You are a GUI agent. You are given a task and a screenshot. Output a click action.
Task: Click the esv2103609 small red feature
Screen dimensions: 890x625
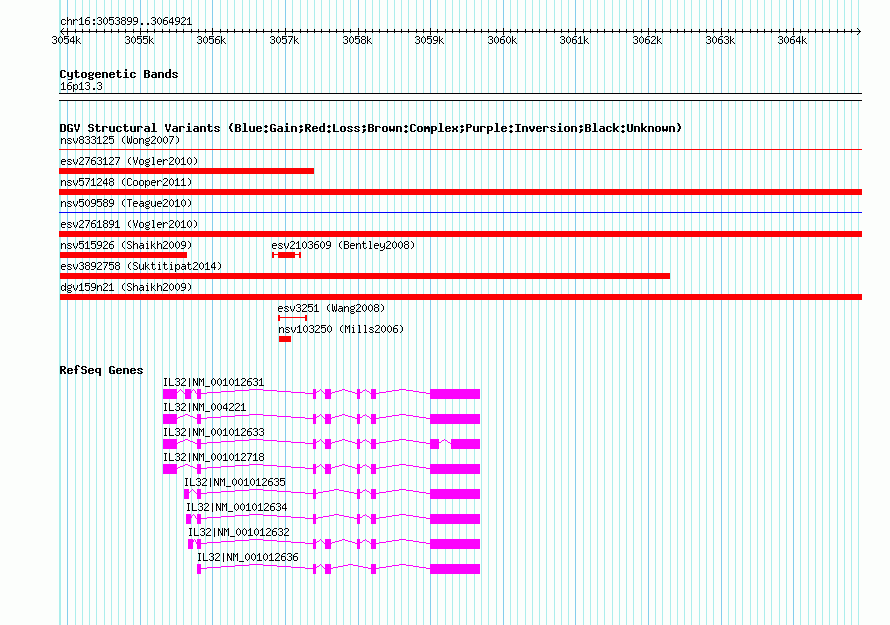(287, 255)
